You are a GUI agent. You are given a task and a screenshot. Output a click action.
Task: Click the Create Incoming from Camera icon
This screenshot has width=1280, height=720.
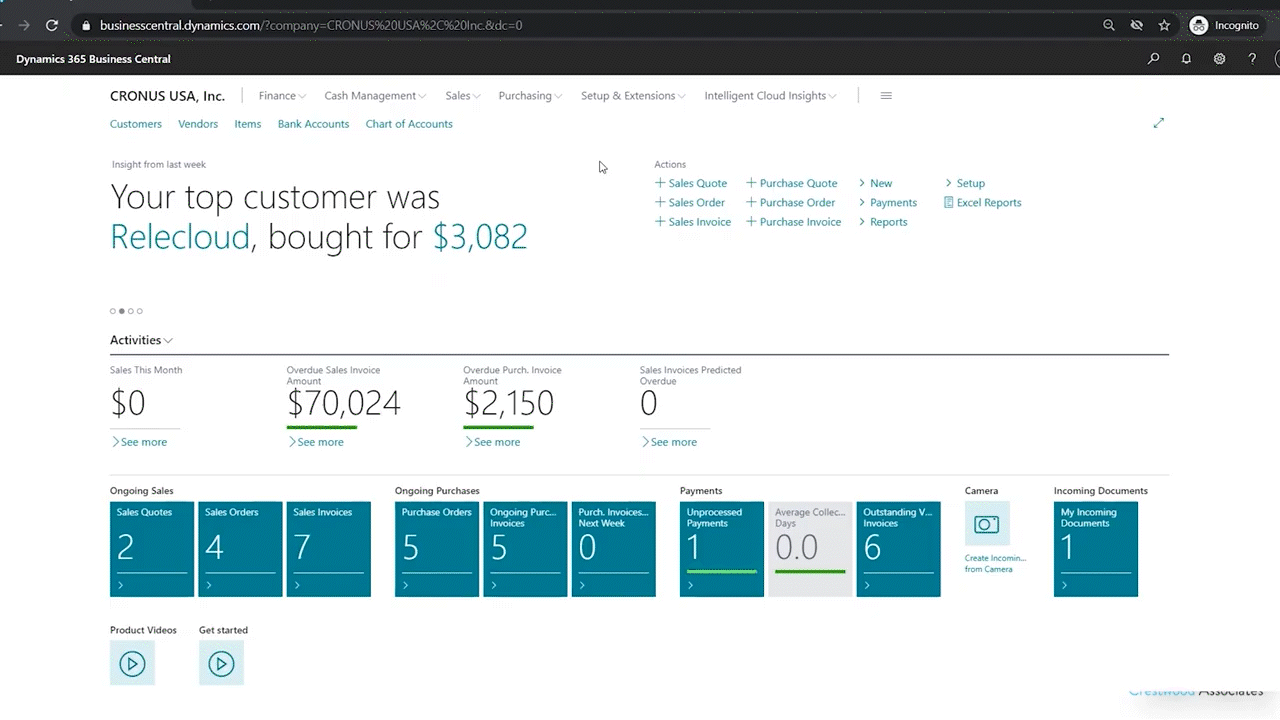pos(987,524)
